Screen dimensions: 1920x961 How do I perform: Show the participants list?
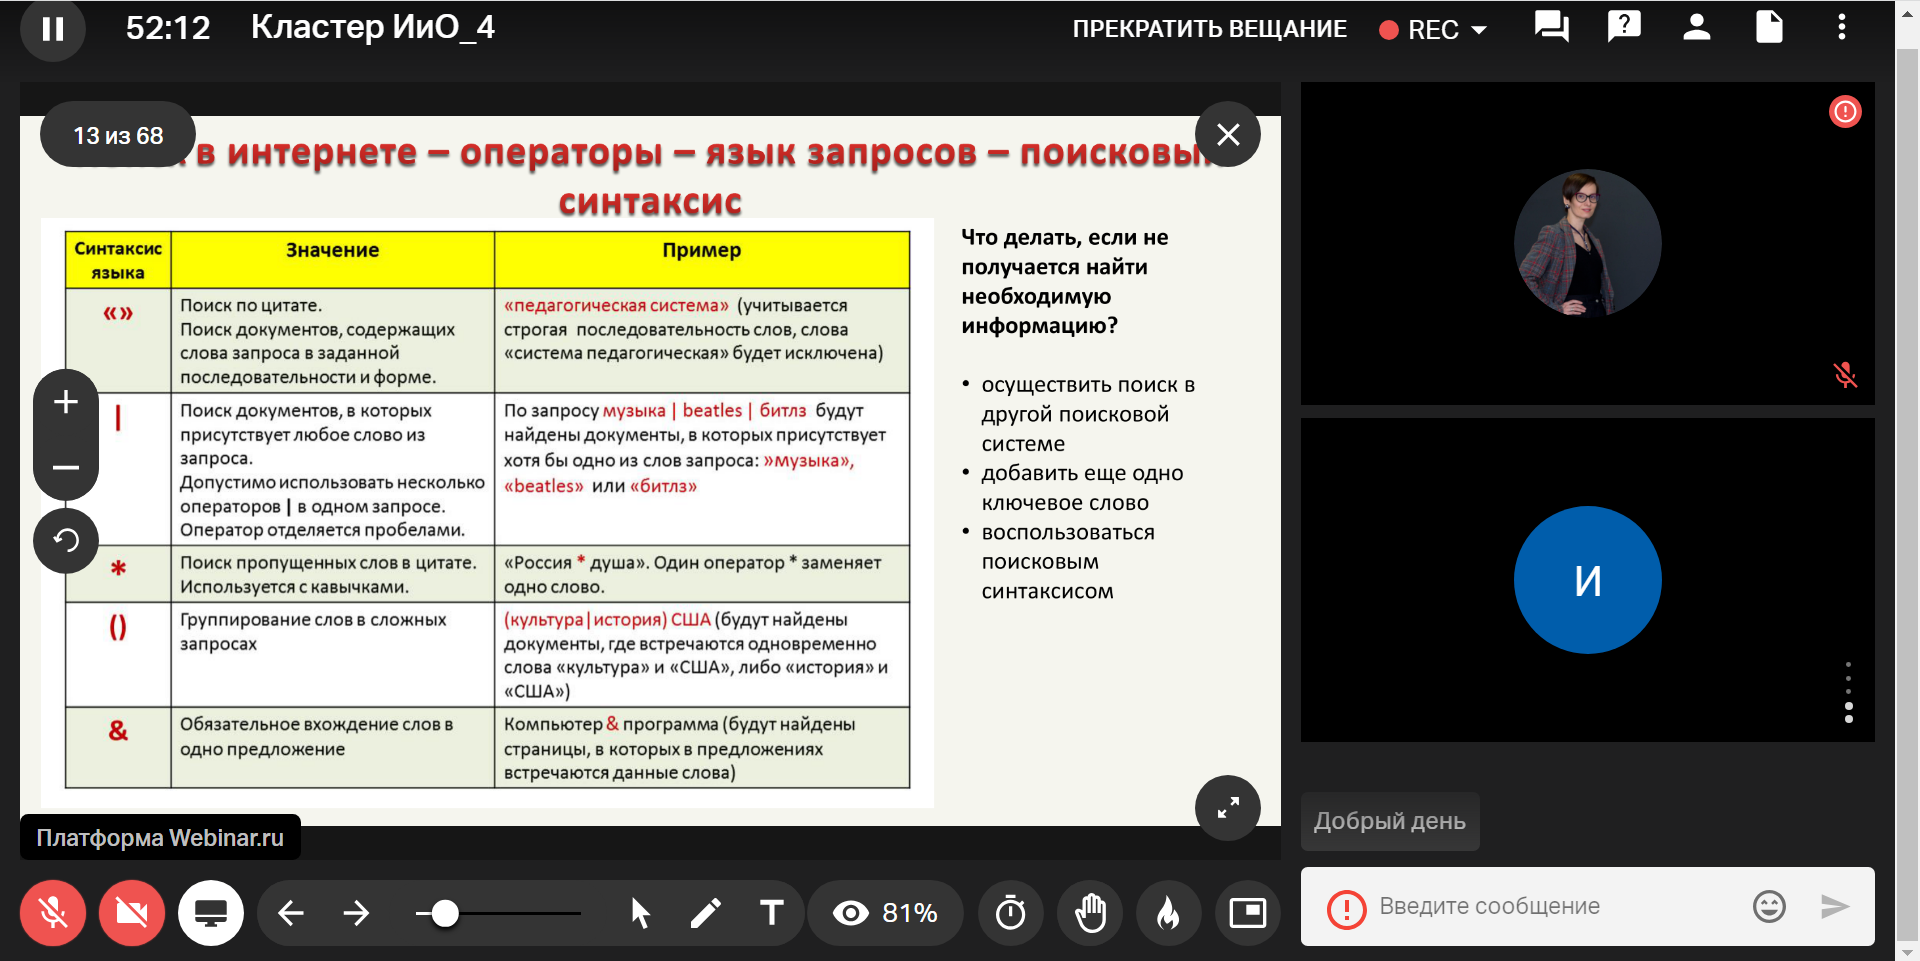(x=1696, y=27)
